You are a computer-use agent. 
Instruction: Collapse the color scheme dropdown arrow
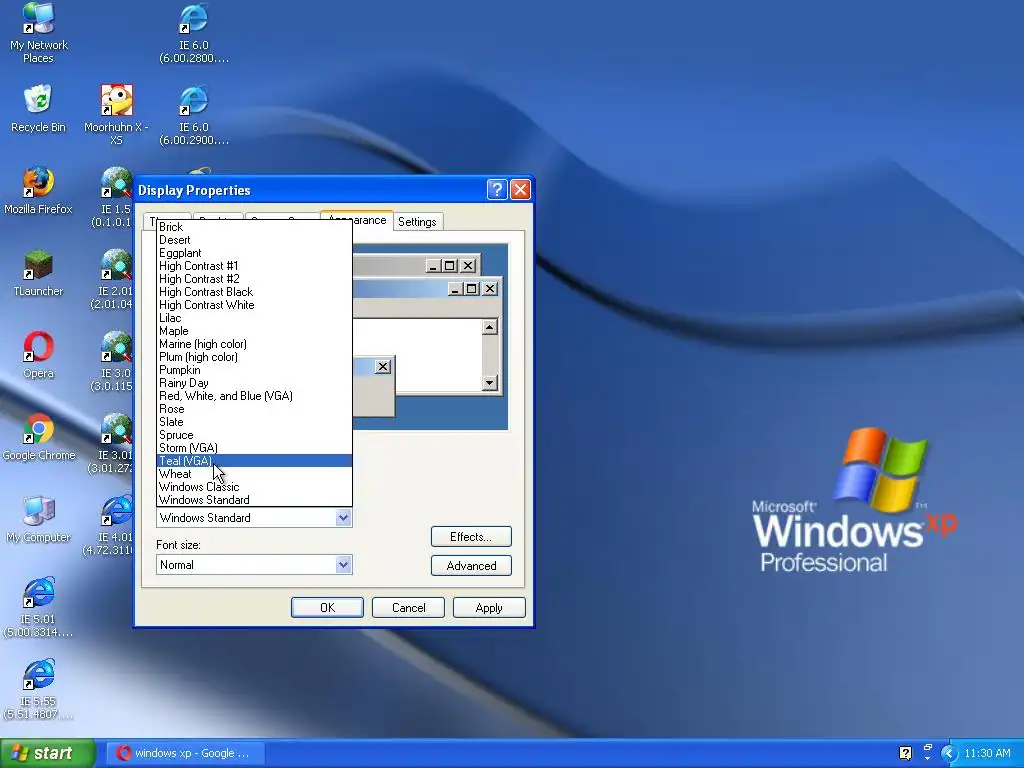343,518
